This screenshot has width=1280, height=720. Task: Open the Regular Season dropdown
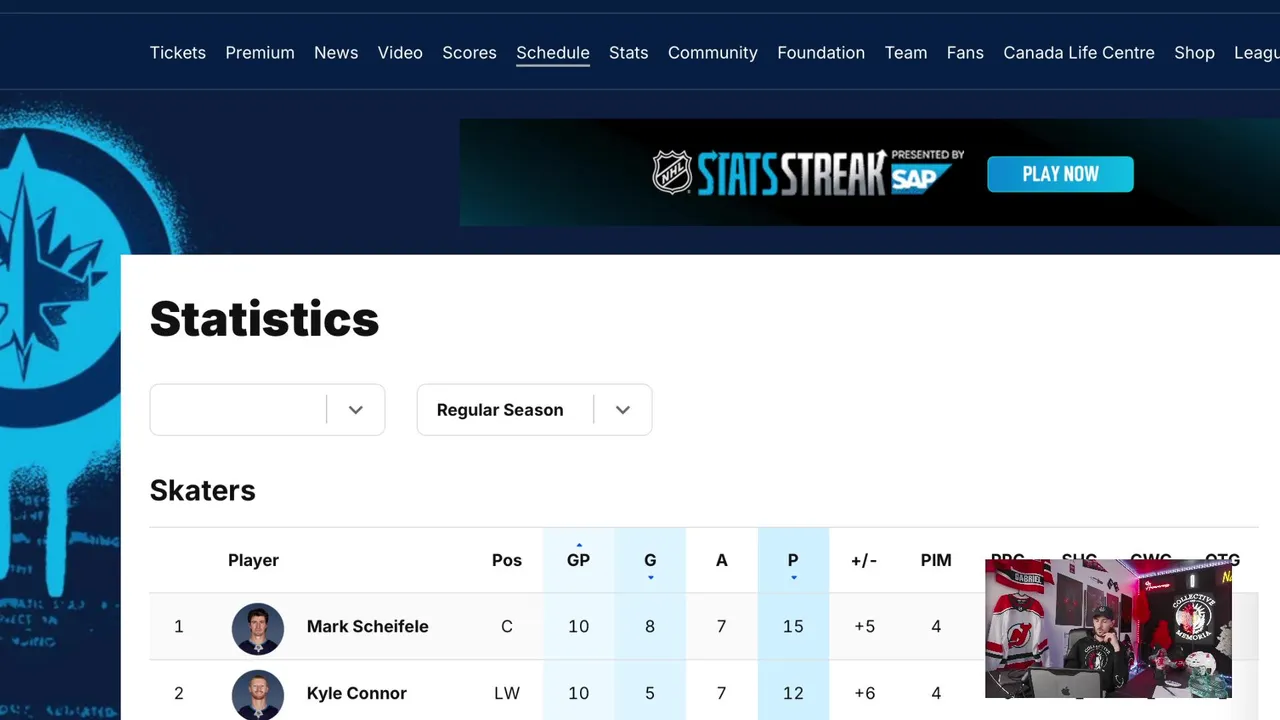(534, 410)
